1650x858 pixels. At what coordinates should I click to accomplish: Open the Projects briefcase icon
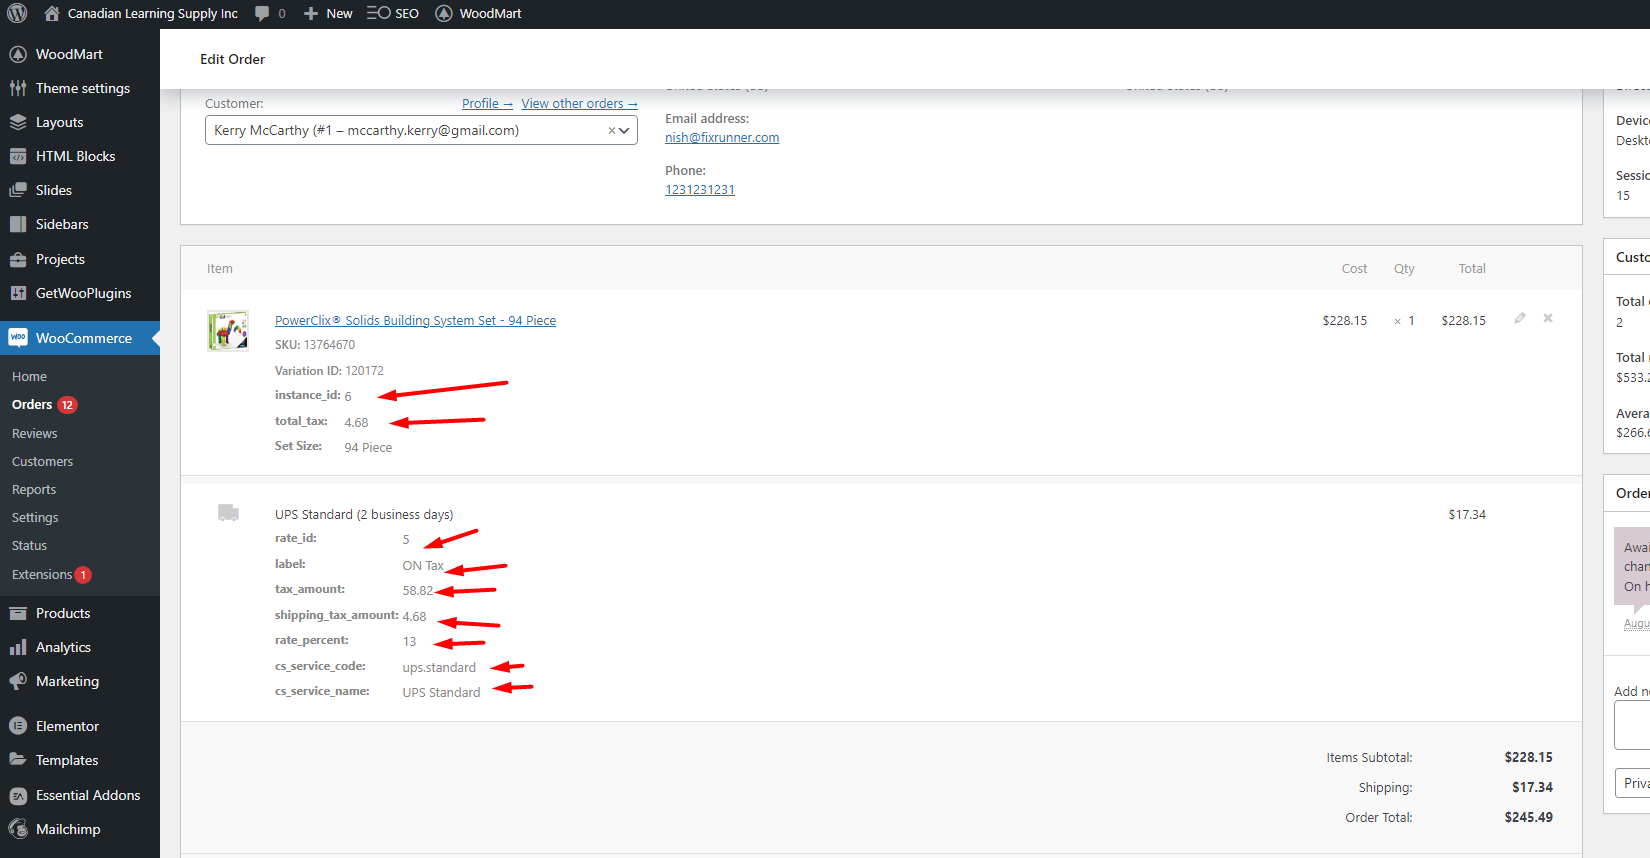18,259
